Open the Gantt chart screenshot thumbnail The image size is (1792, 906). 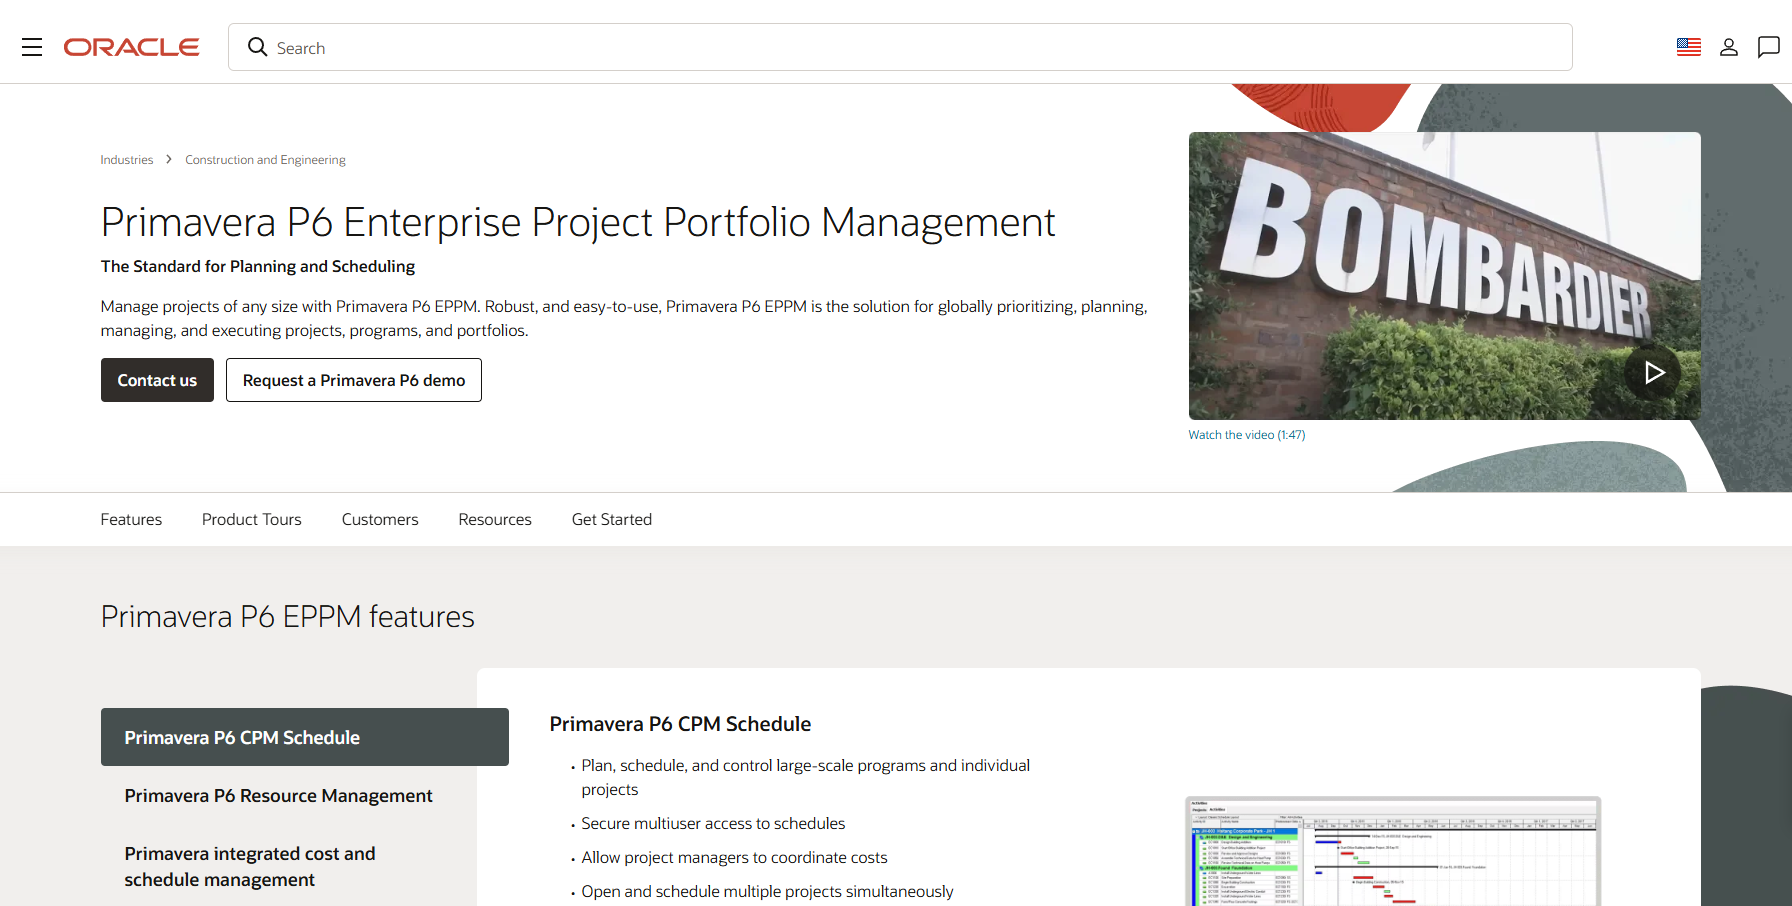click(1393, 851)
